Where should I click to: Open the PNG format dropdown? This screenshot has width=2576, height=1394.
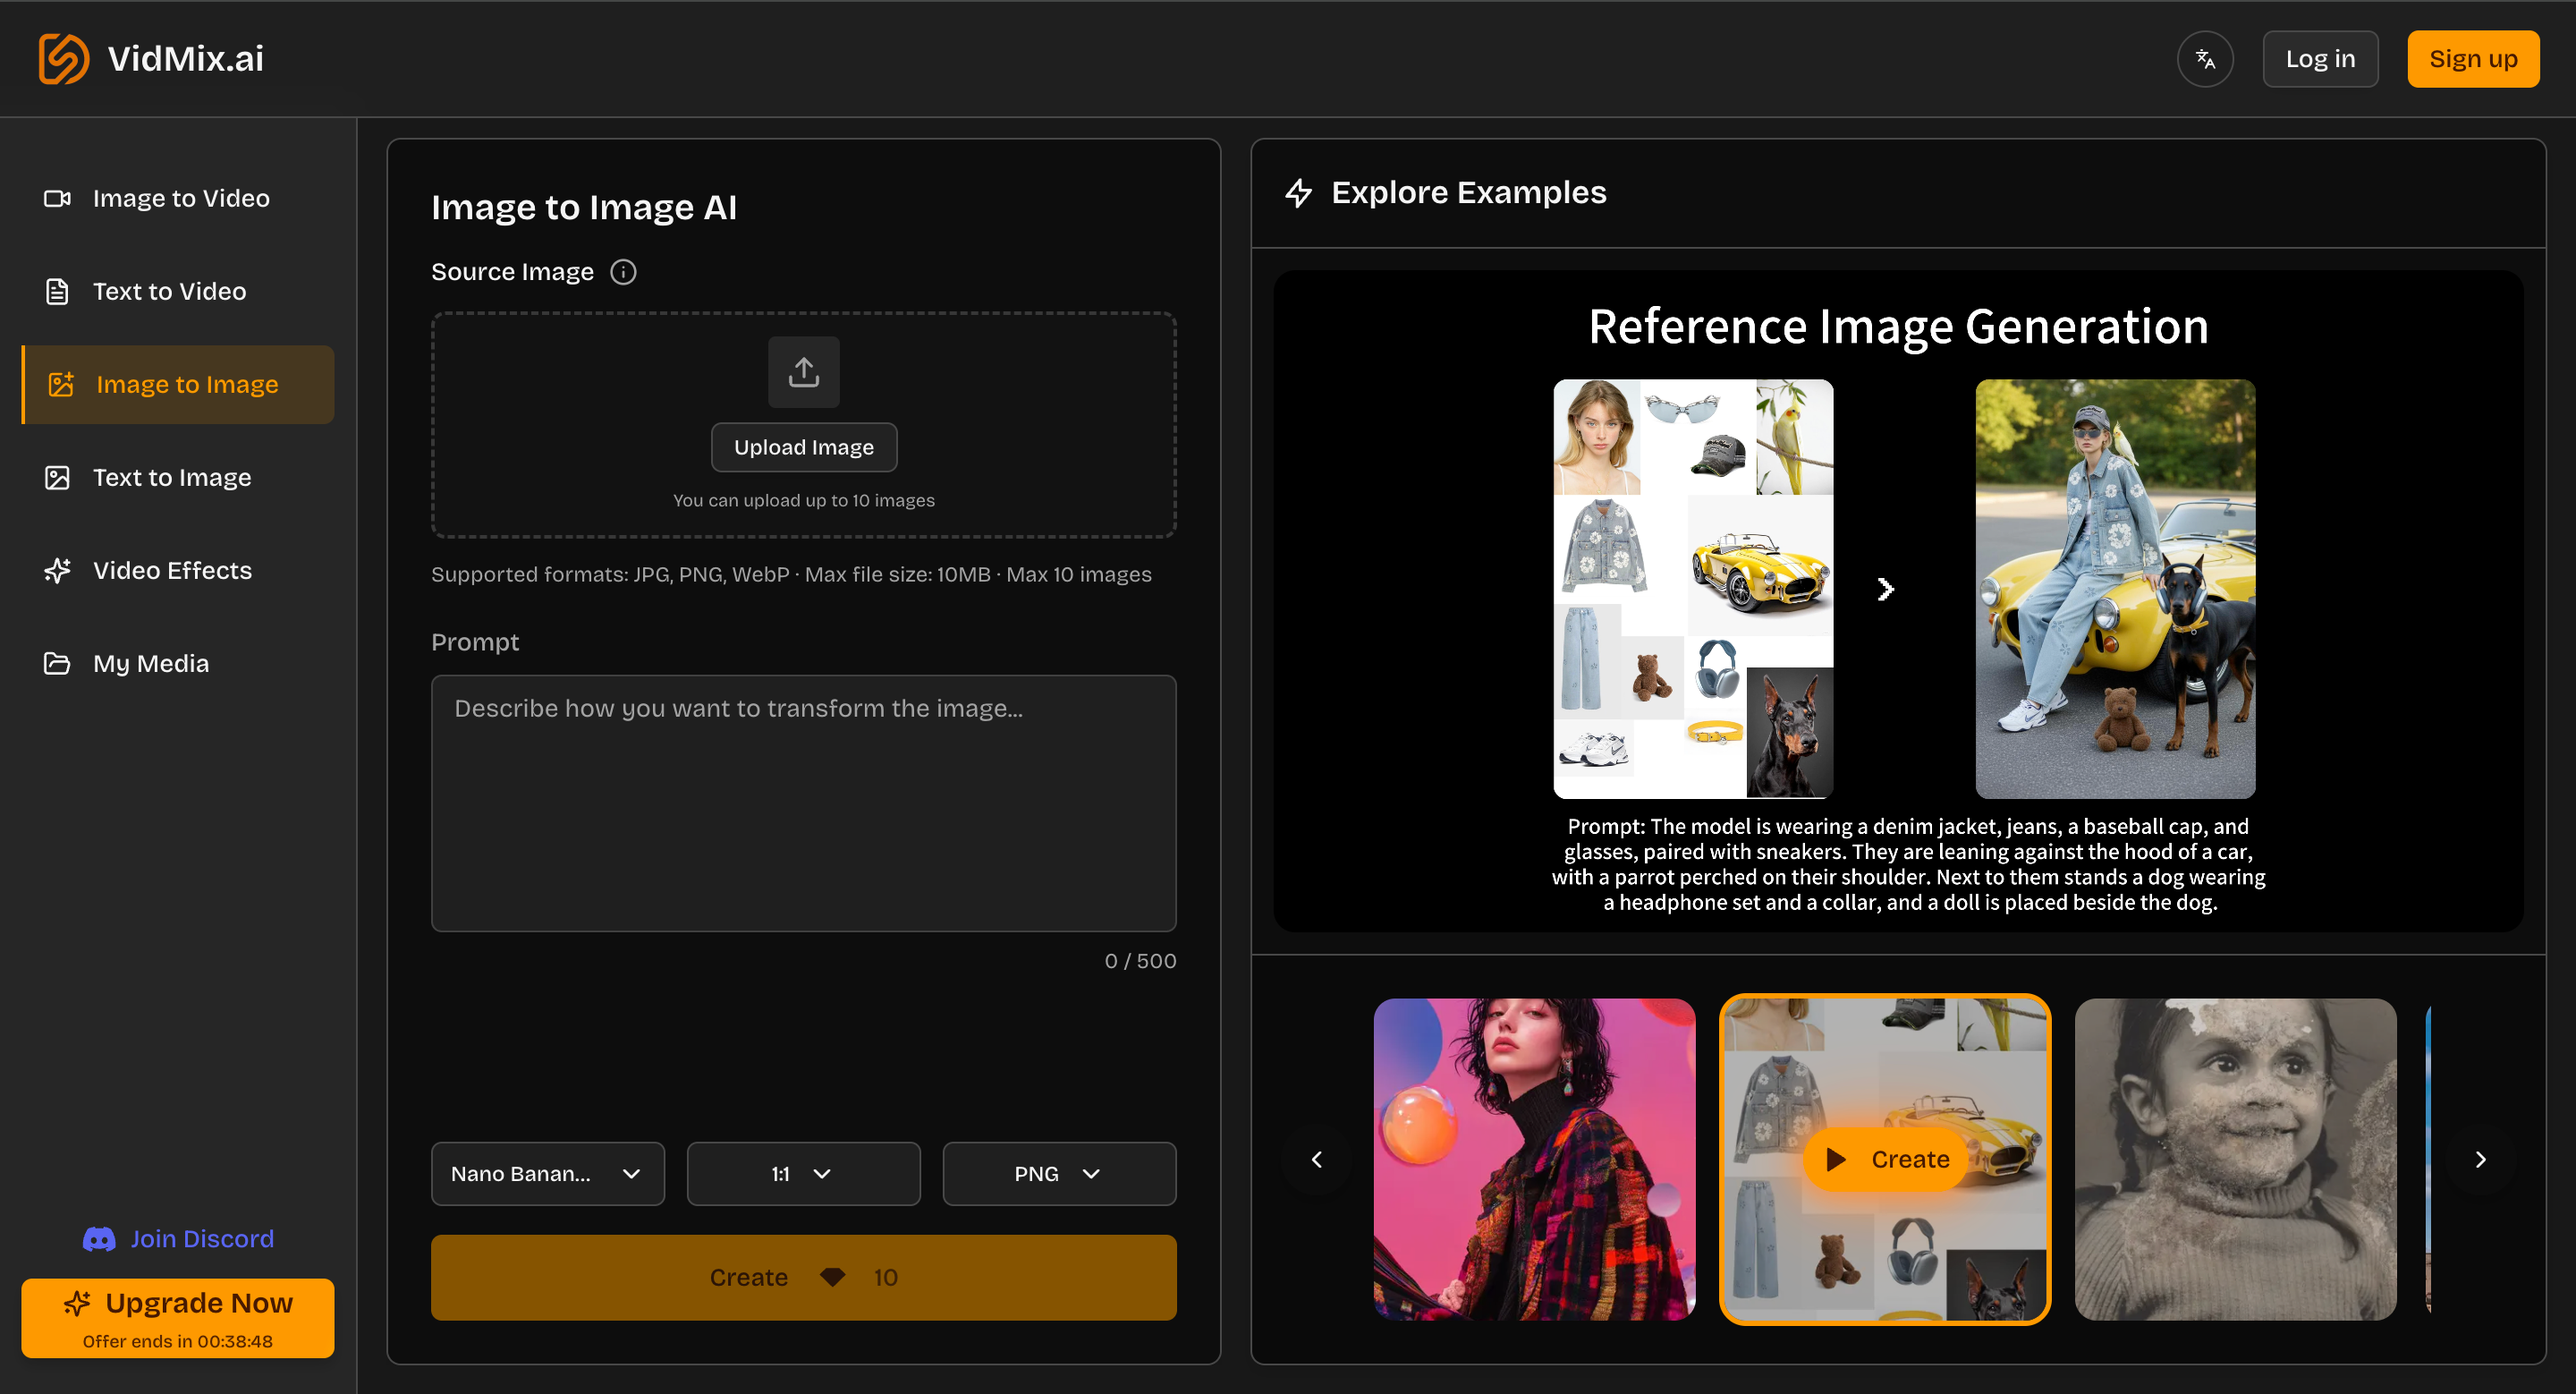coord(1058,1174)
